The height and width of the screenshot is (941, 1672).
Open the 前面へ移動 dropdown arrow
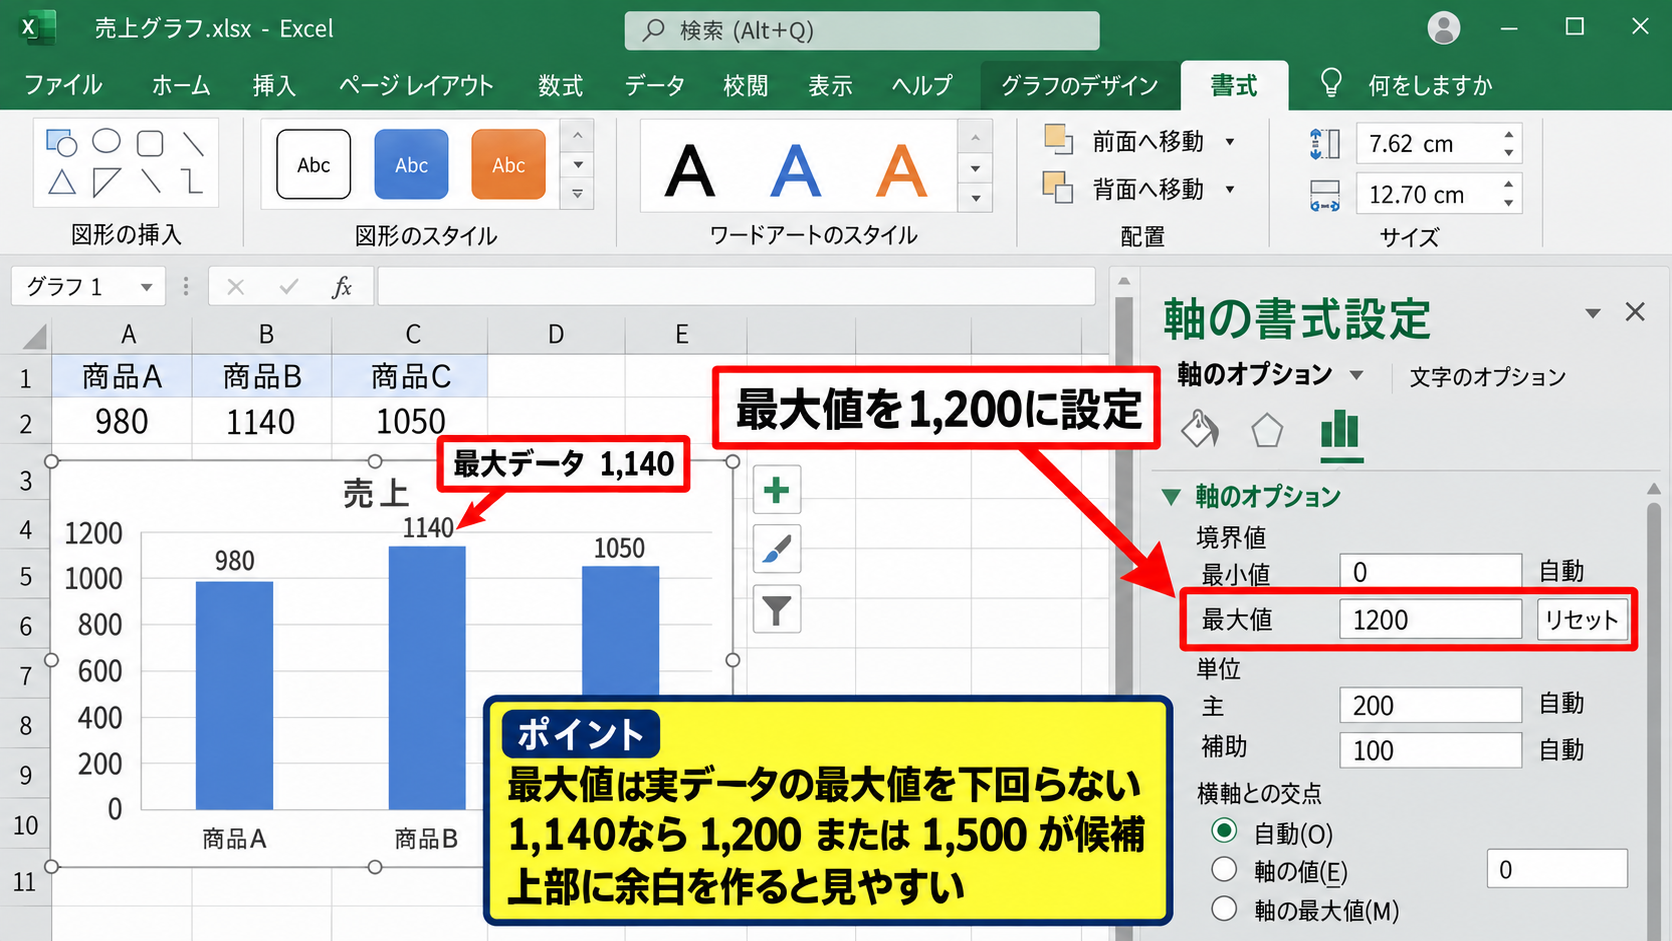click(x=1230, y=142)
